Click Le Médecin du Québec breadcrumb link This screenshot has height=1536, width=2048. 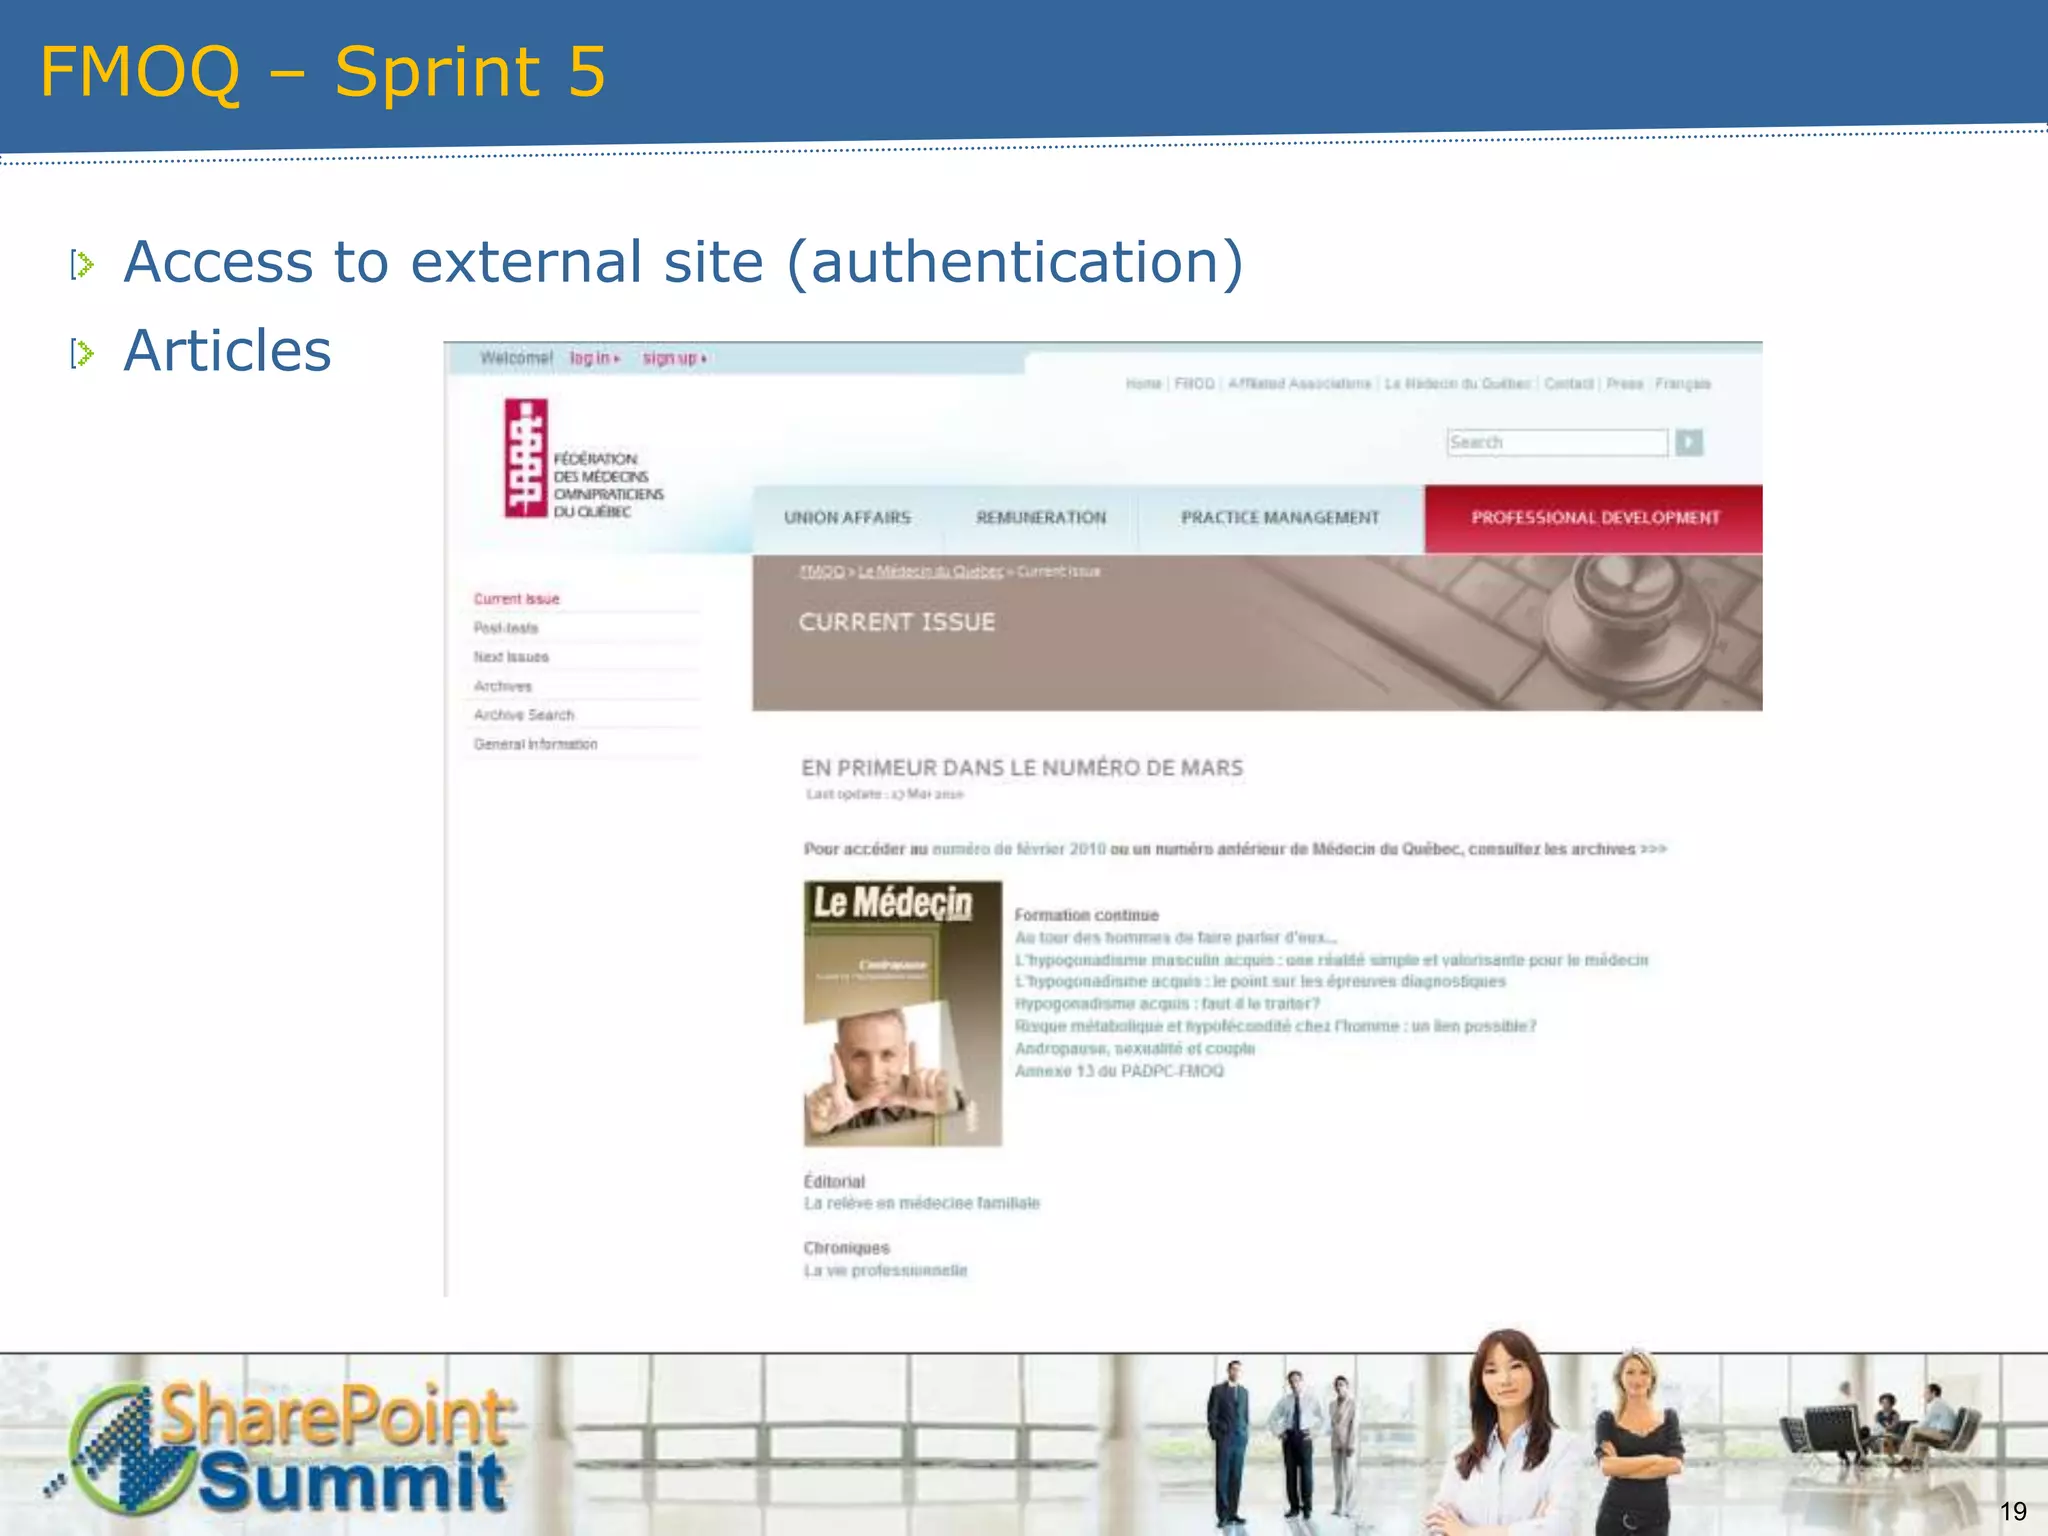pyautogui.click(x=930, y=571)
